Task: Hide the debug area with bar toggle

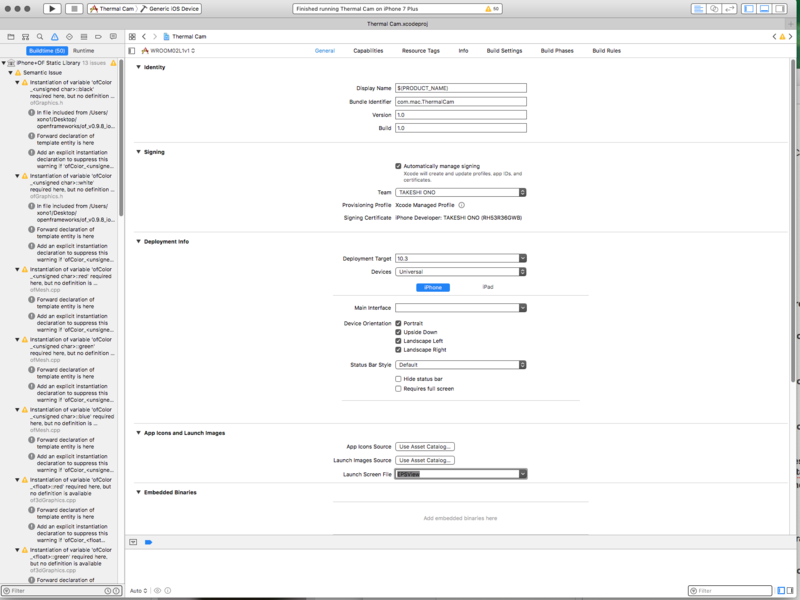Action: (133, 542)
